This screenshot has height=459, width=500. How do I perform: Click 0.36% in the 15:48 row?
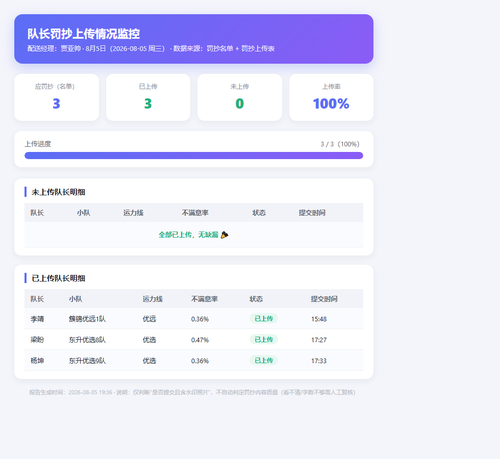click(x=200, y=319)
